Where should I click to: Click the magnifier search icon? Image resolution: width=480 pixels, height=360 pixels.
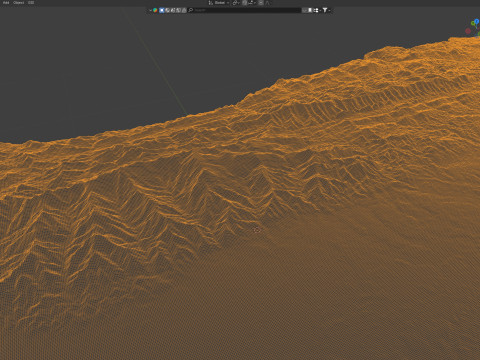[x=191, y=10]
